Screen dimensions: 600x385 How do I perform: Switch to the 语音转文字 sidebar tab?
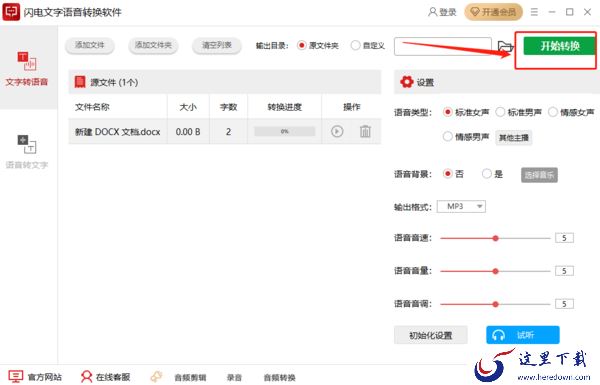coord(27,152)
